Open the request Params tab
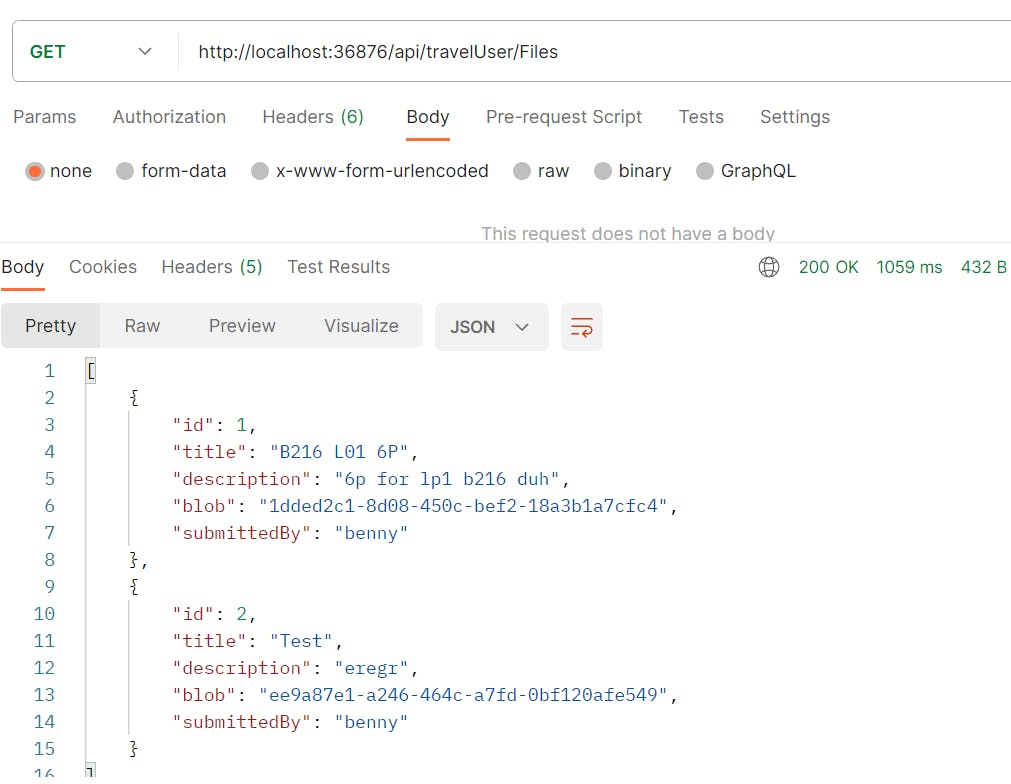 [x=45, y=117]
